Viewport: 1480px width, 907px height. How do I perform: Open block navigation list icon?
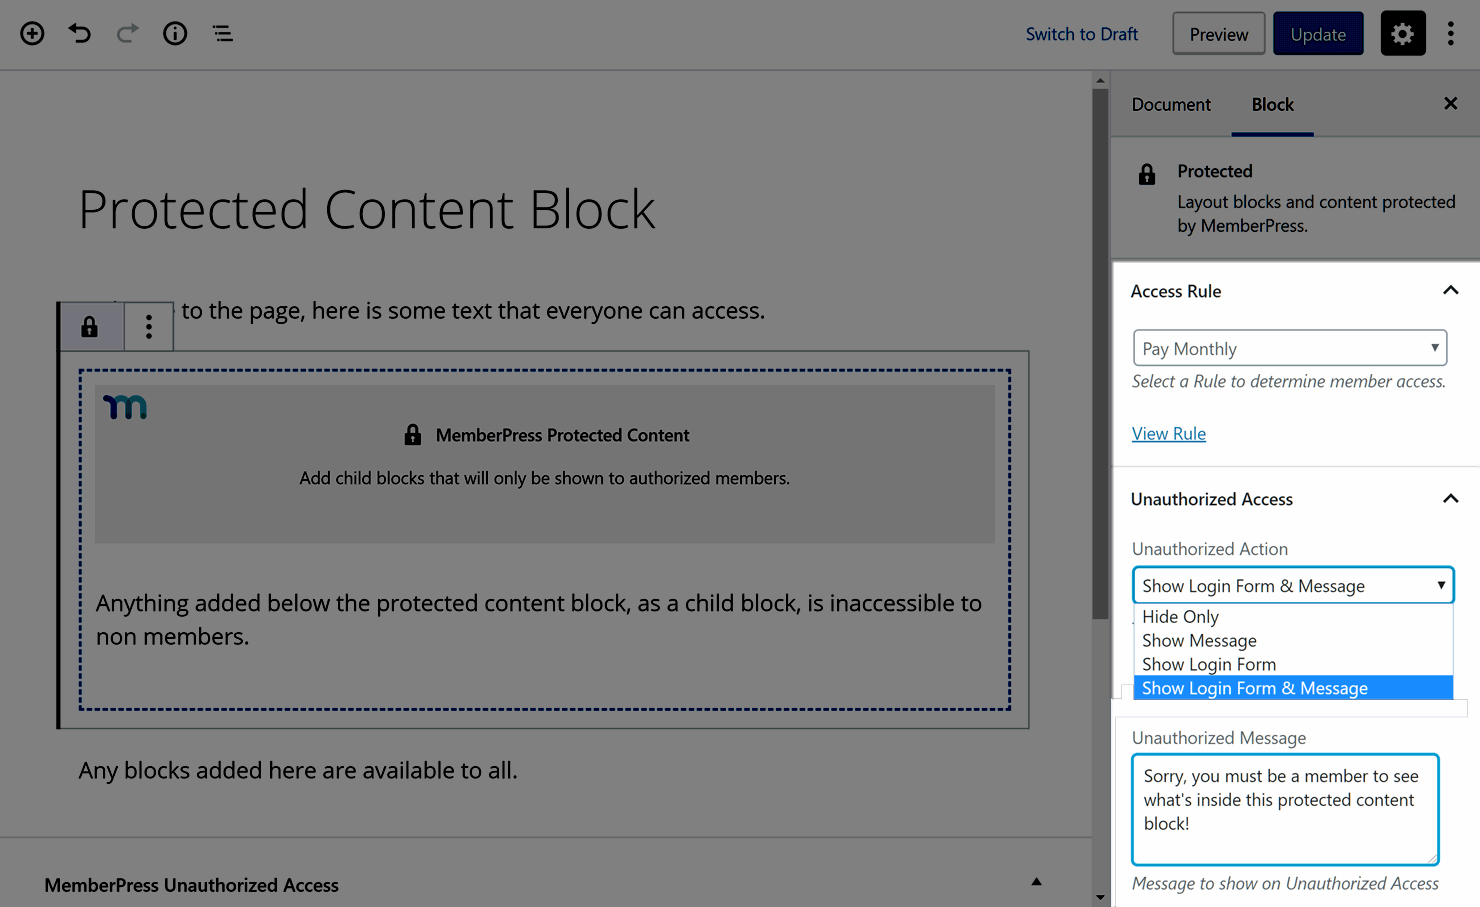[x=223, y=34]
